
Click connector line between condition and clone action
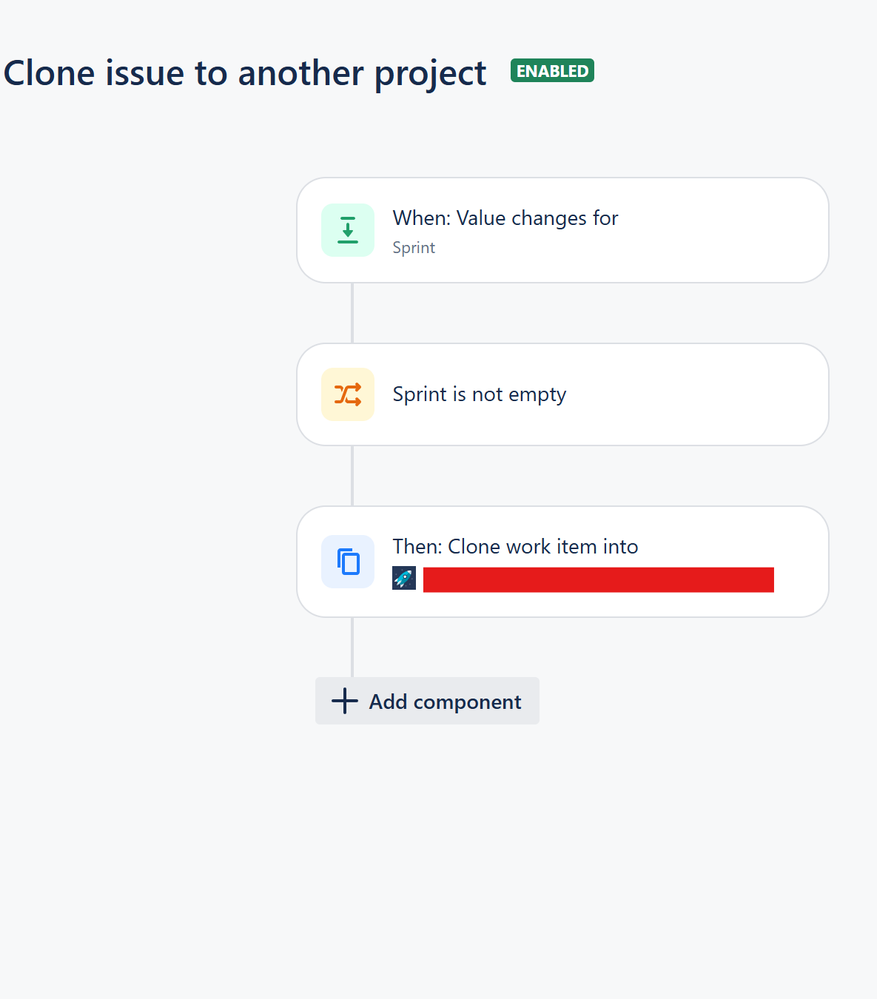click(352, 476)
